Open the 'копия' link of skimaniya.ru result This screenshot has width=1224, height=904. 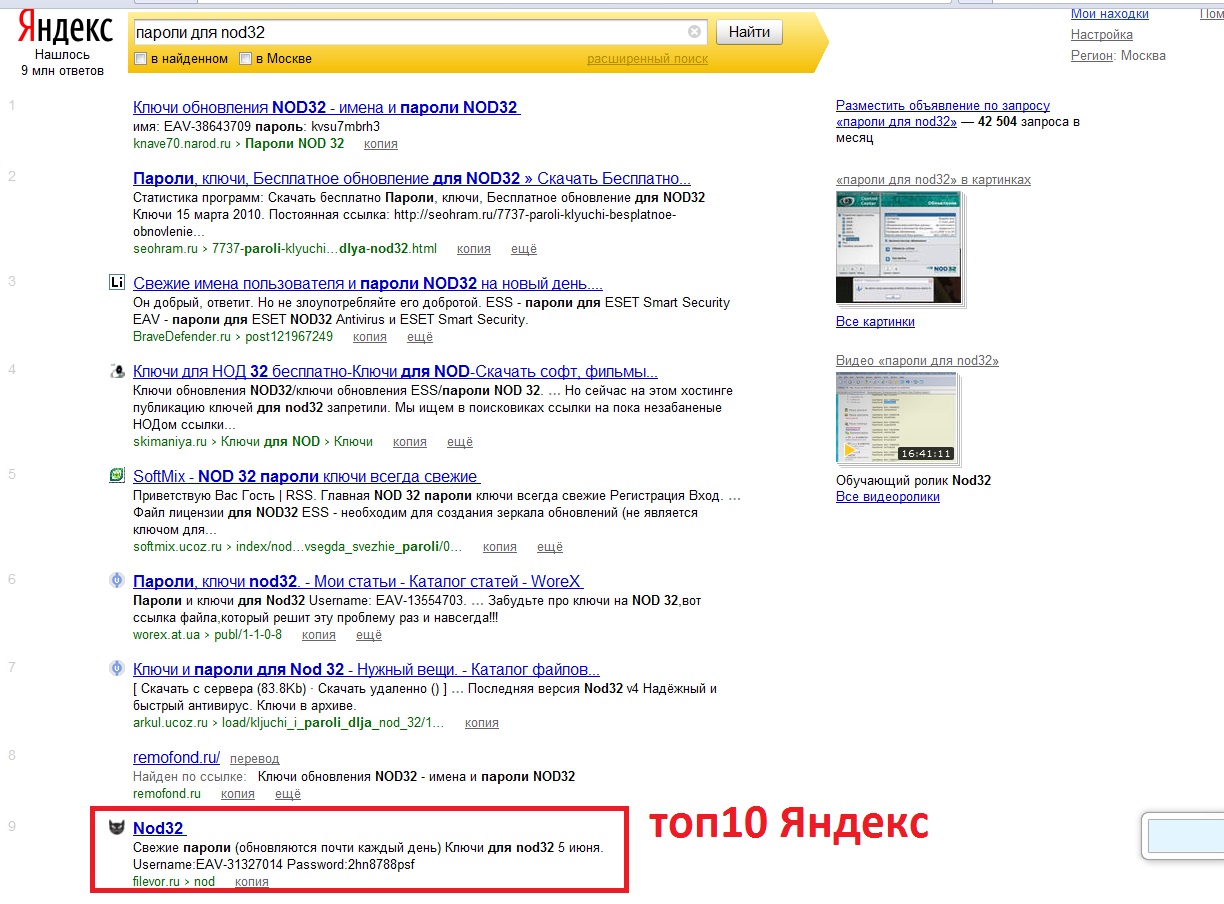click(410, 442)
